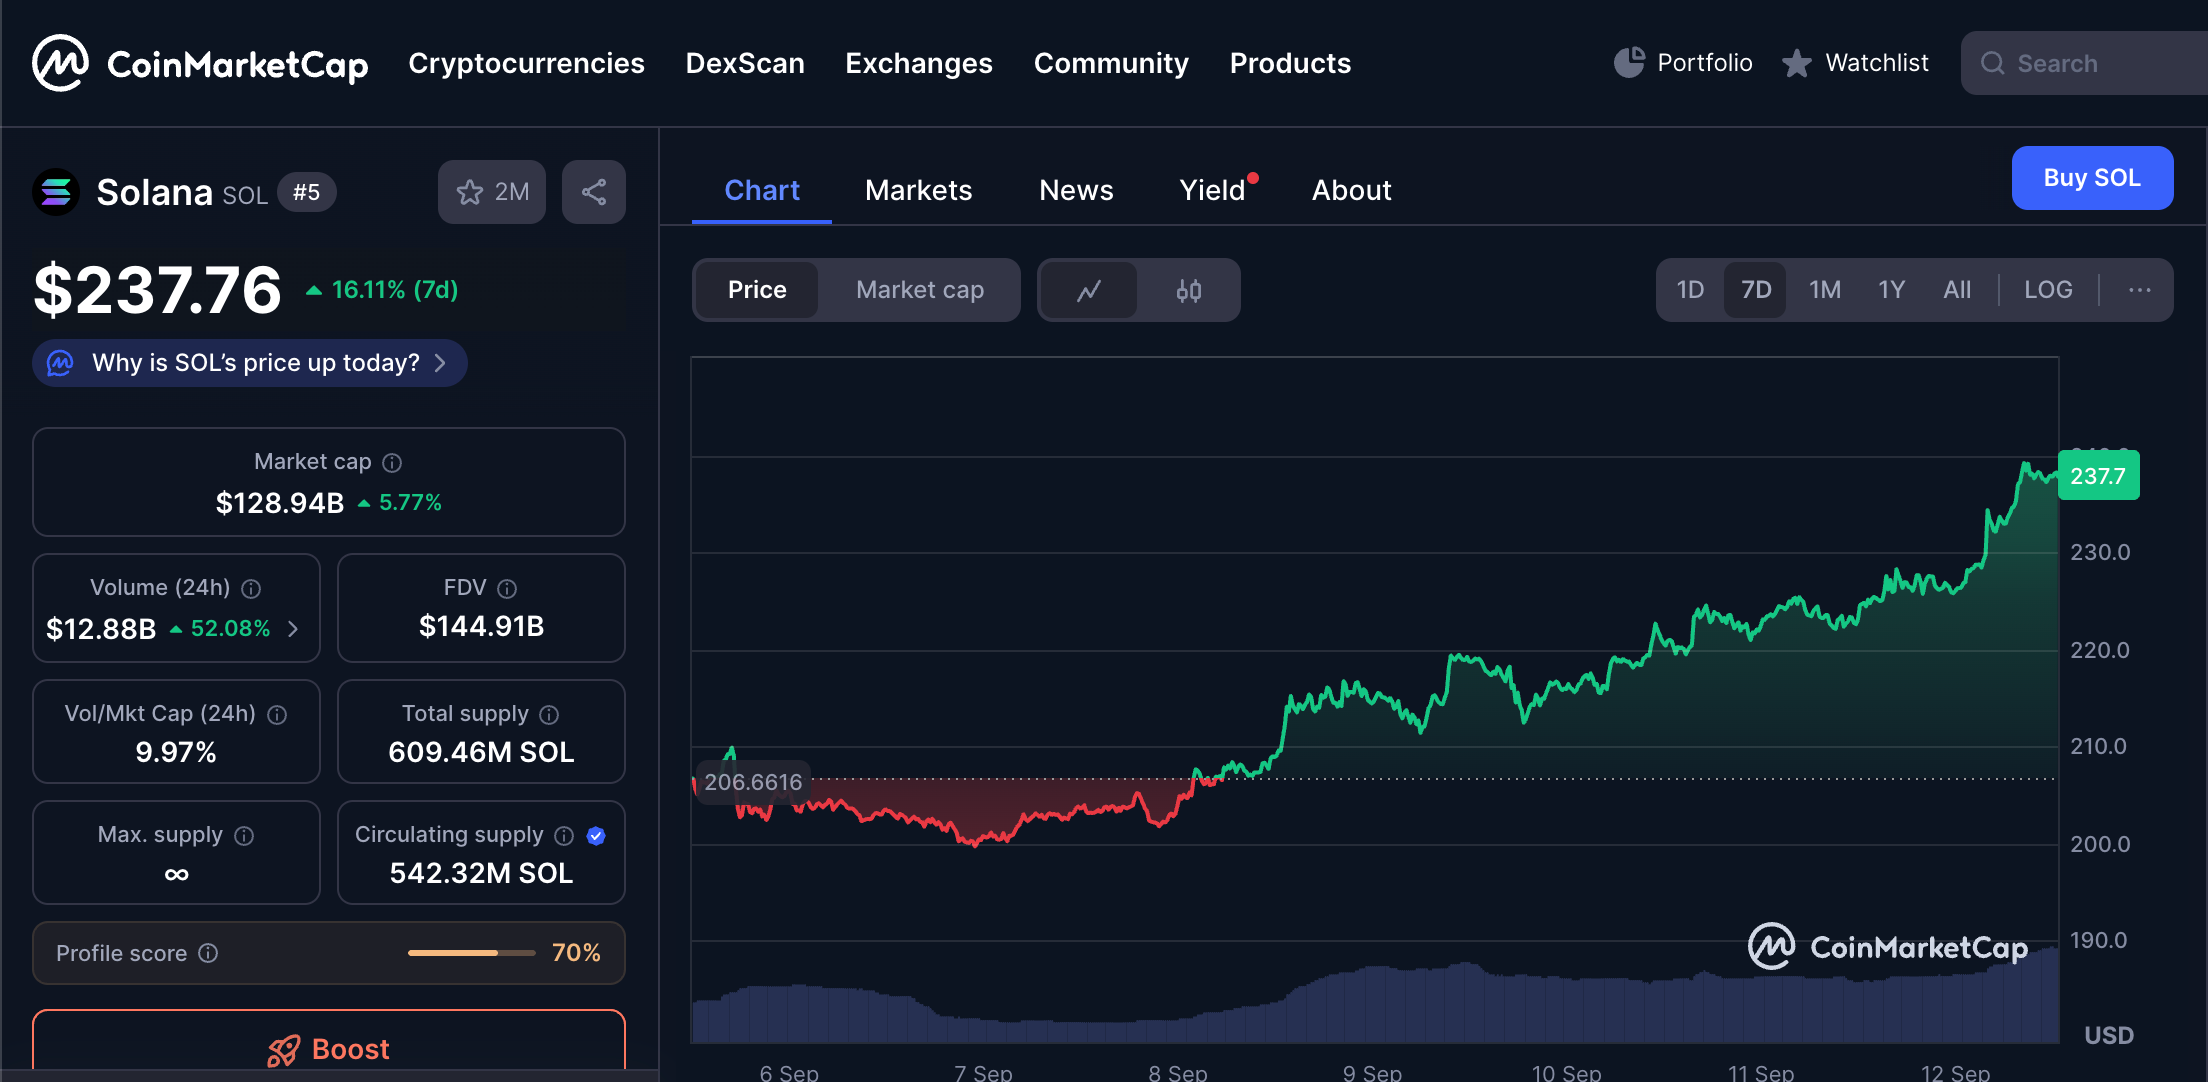Click the #5 rank badge

point(306,192)
